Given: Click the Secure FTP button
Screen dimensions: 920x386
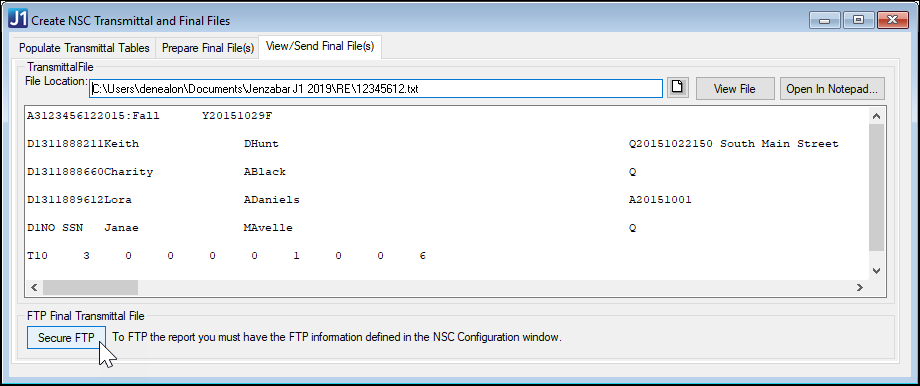Looking at the screenshot, I should pos(66,337).
